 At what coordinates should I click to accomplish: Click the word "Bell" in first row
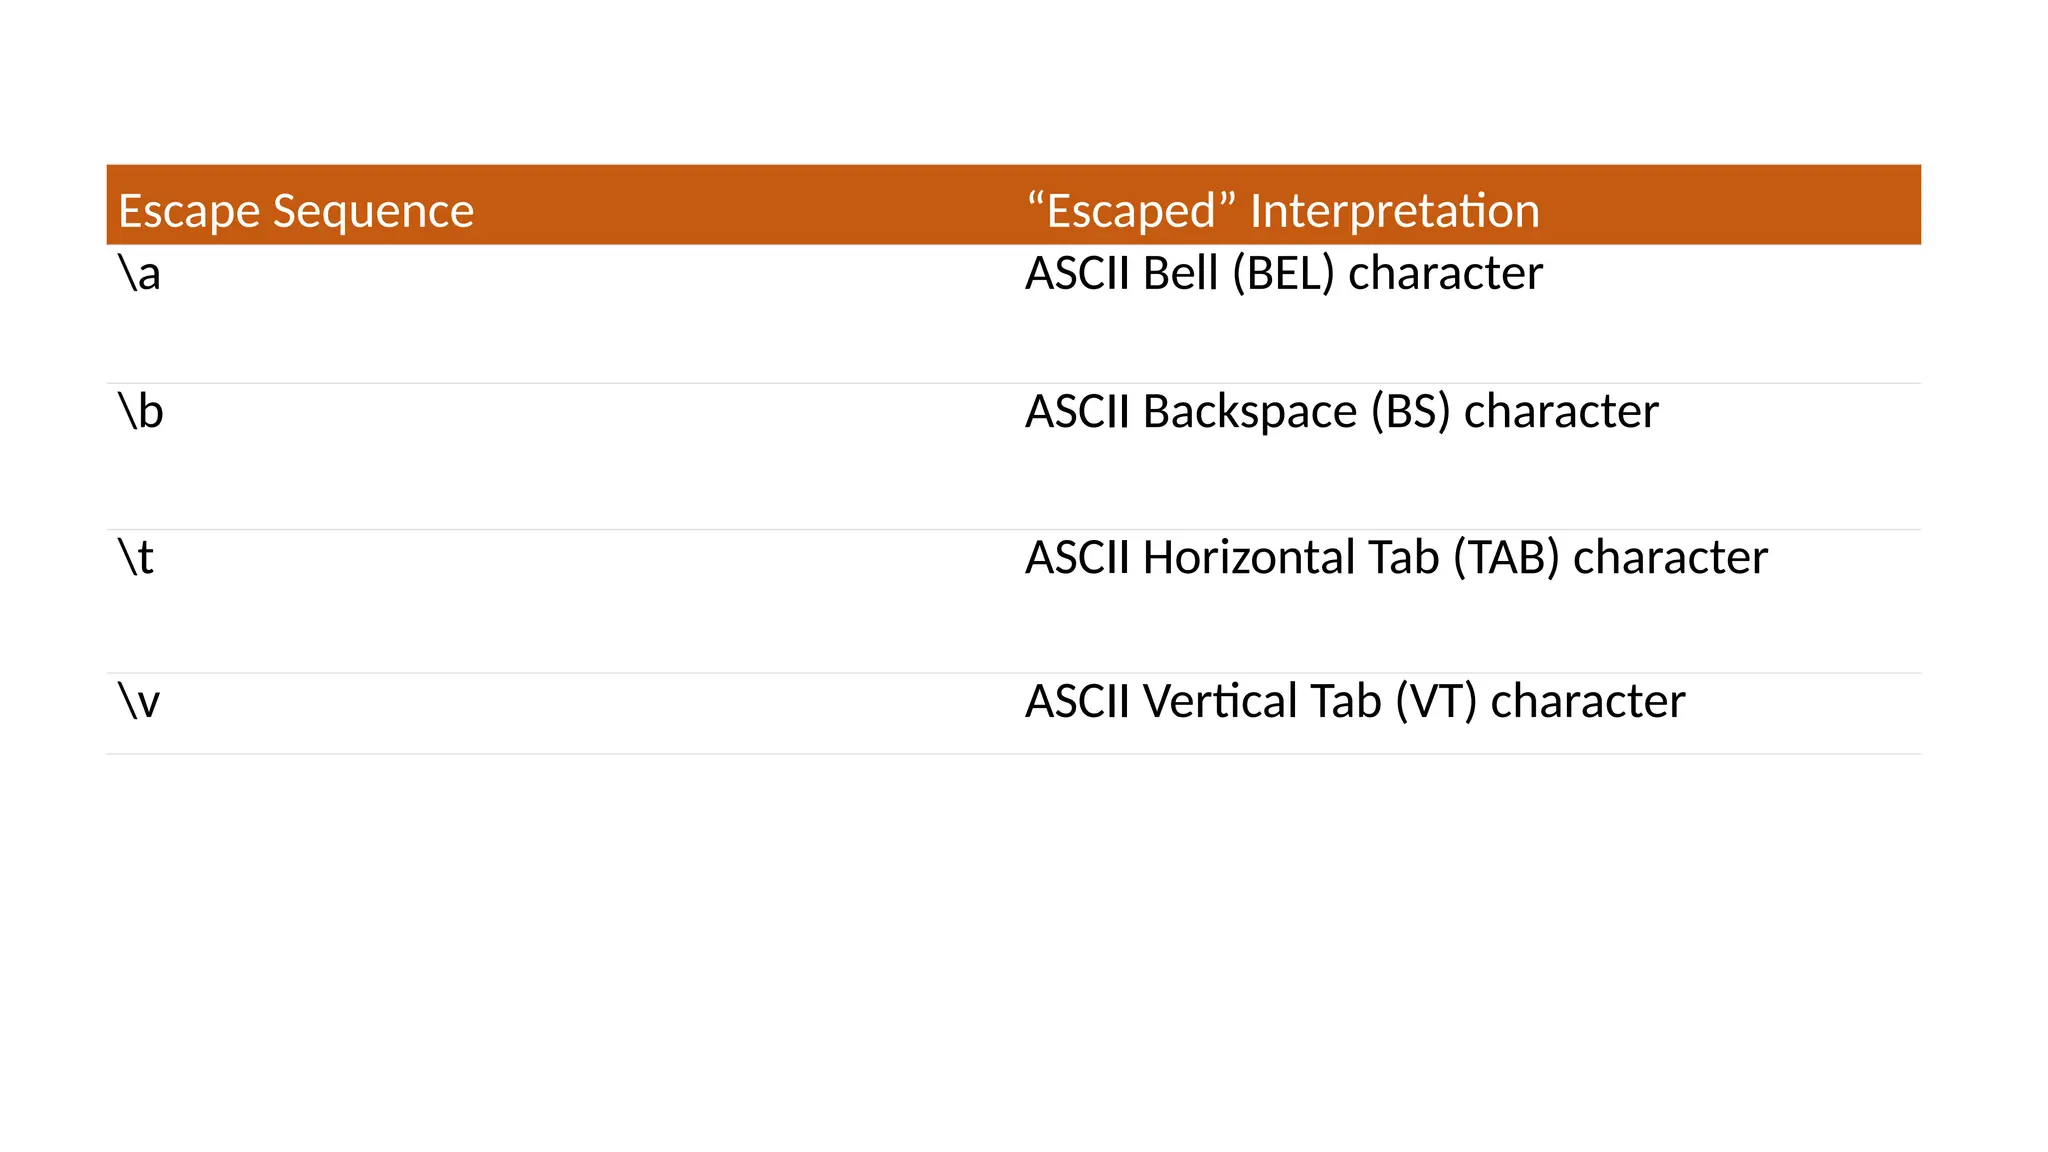coord(1180,274)
